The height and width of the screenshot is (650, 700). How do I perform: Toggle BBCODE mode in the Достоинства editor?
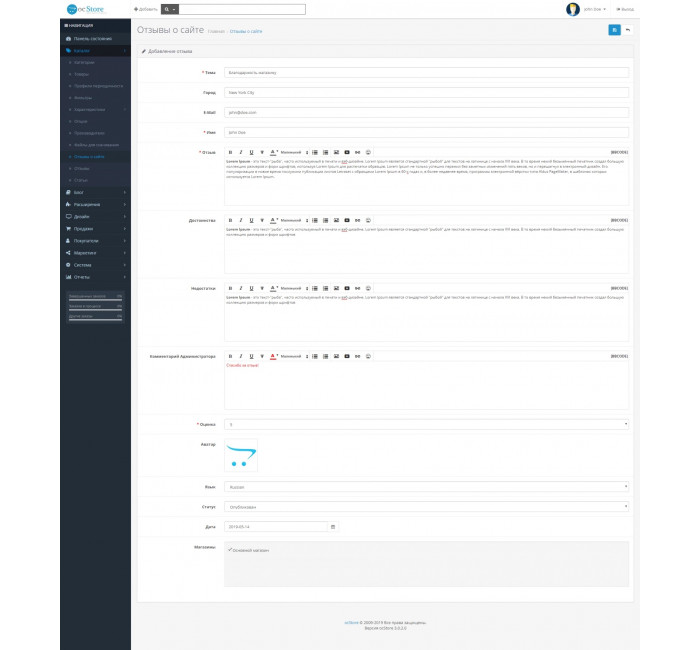[x=619, y=220]
